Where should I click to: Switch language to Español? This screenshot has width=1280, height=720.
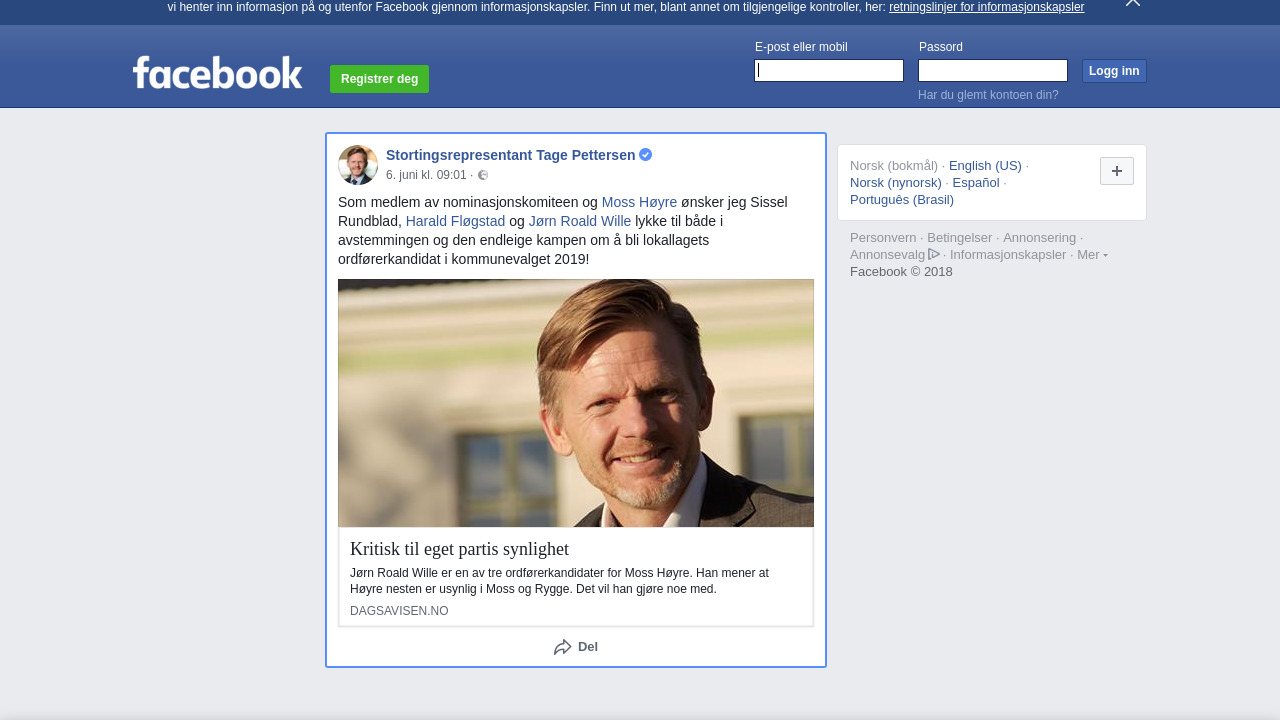pos(976,183)
